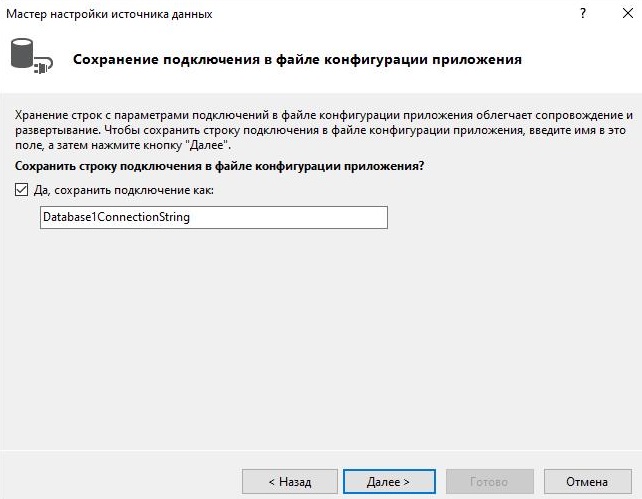Click the heading 'Сохранение подключения в файле конфигурации приложения'
Viewport: 642px width, 499px height.
pyautogui.click(x=297, y=59)
